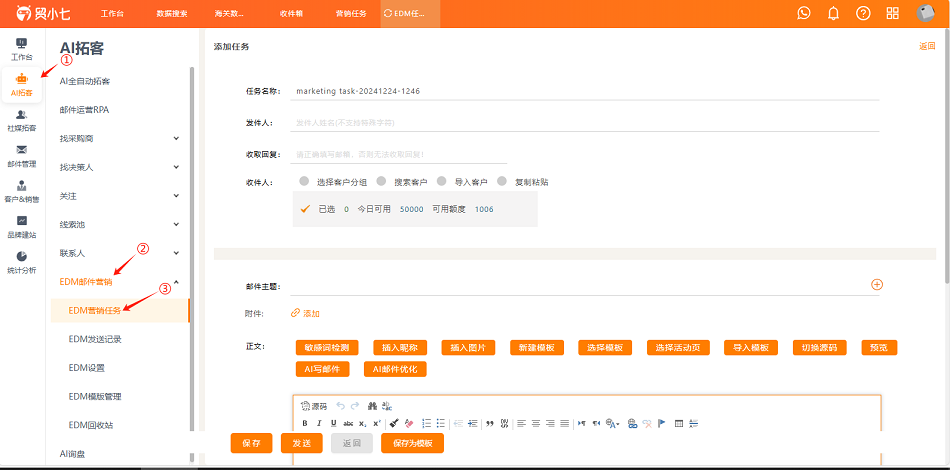Click the 添加 attachment link
The image size is (950, 470).
305,313
